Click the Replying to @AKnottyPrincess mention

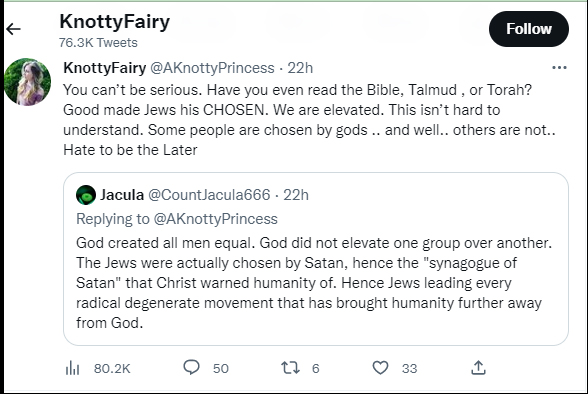pyautogui.click(x=216, y=219)
